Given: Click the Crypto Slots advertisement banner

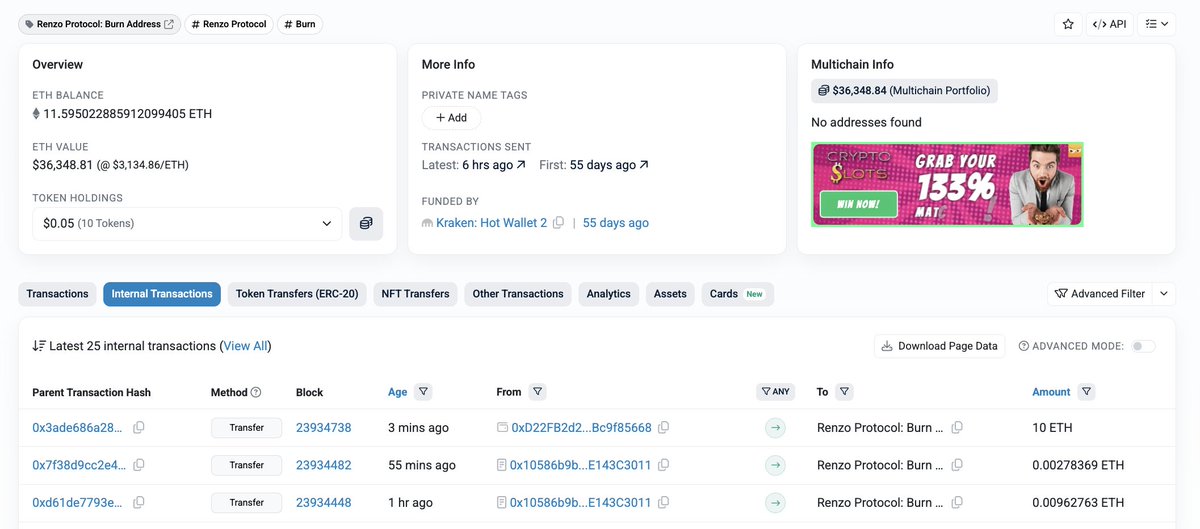Looking at the screenshot, I should click(x=947, y=184).
